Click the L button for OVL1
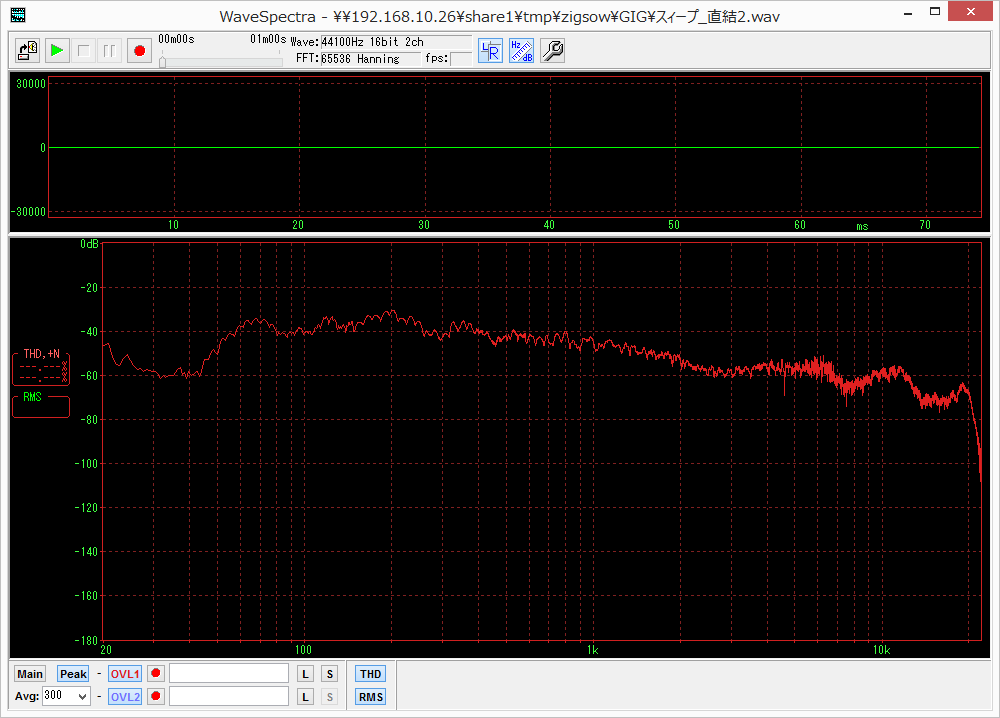This screenshot has height=718, width=1000. click(306, 674)
